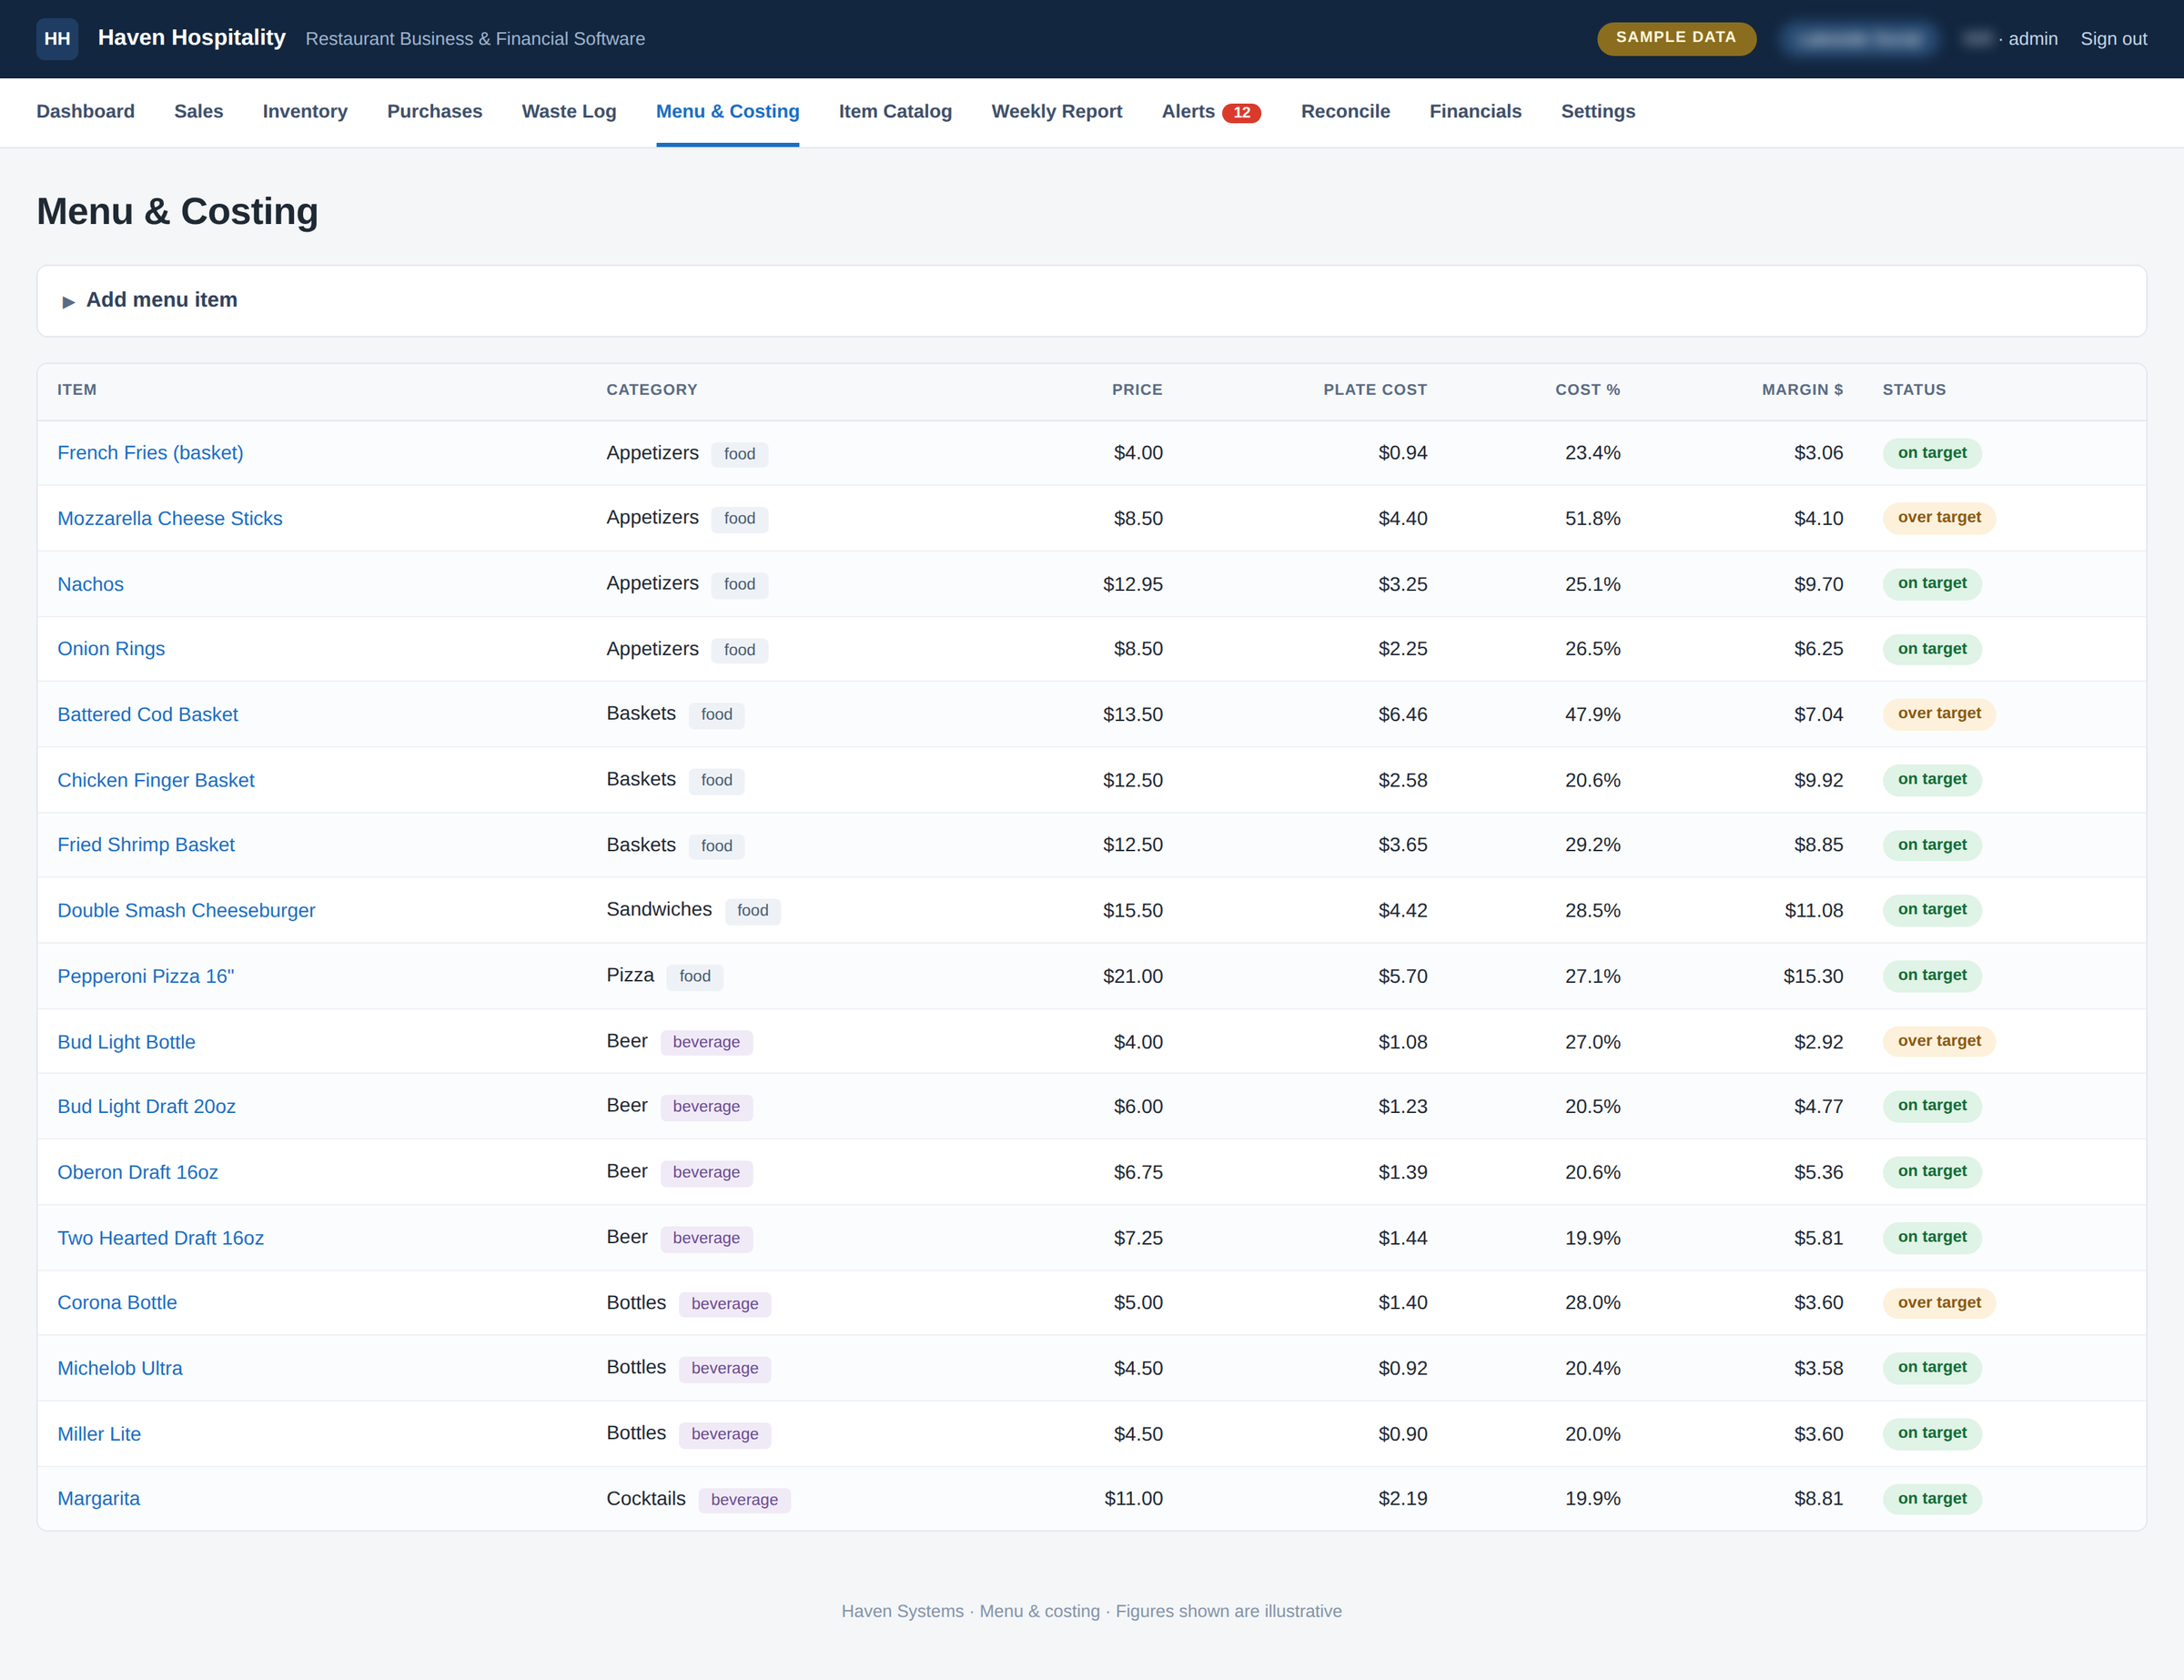Click the MARGIN $ column header
The width and height of the screenshot is (2184, 1680).
coord(1802,390)
